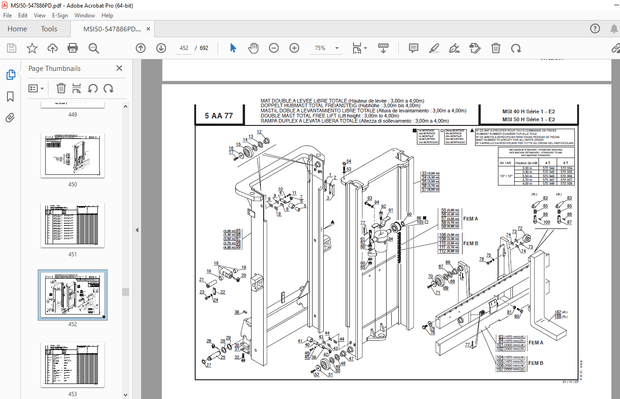Select the Highlight text pen tool
This screenshot has height=399, width=620.
click(x=434, y=48)
